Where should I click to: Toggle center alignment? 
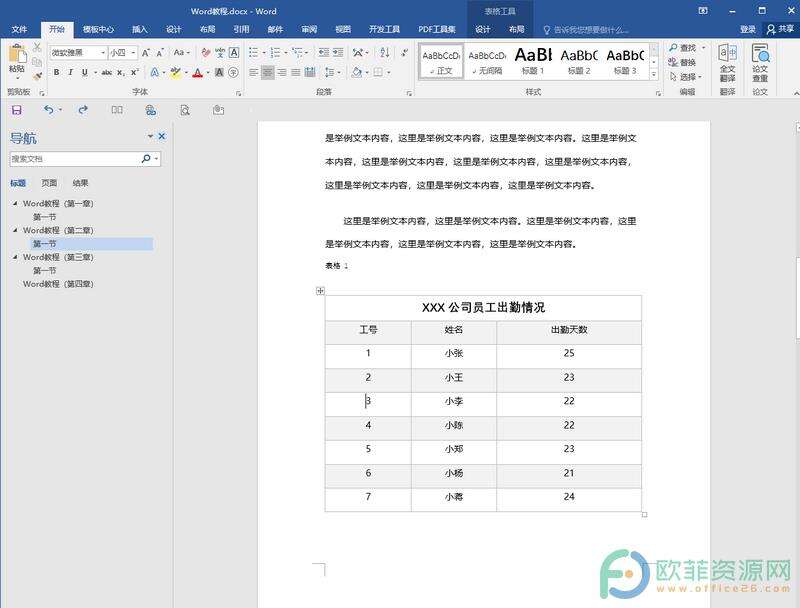tap(267, 72)
